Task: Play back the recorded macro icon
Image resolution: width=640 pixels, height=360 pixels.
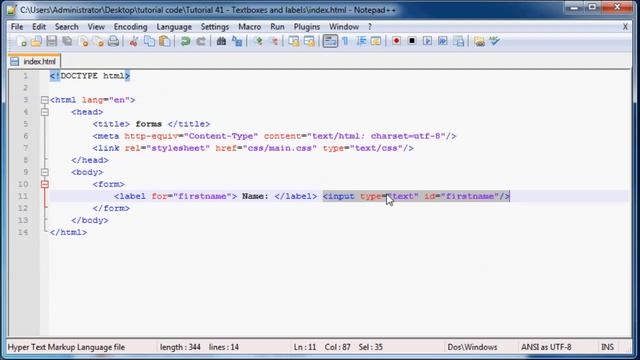Action: [x=427, y=41]
